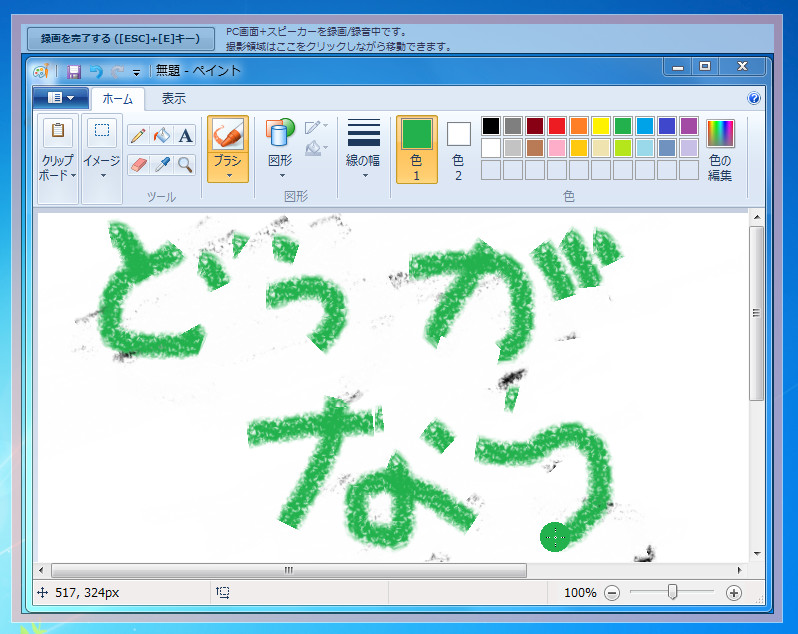Click the zoom out minus button
This screenshot has height=634, width=798.
point(612,593)
